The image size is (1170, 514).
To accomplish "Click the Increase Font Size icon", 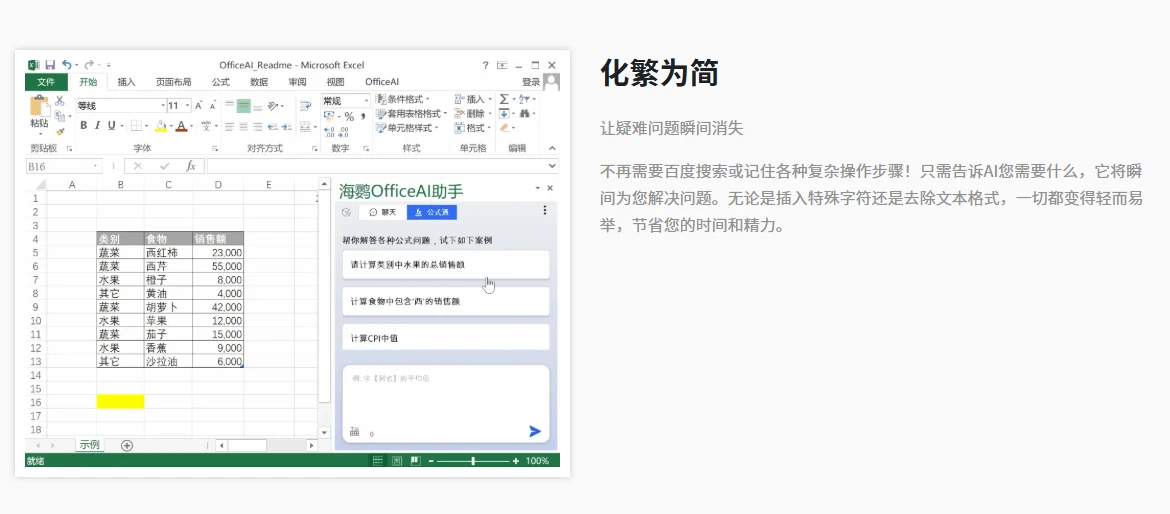I will click(x=199, y=106).
